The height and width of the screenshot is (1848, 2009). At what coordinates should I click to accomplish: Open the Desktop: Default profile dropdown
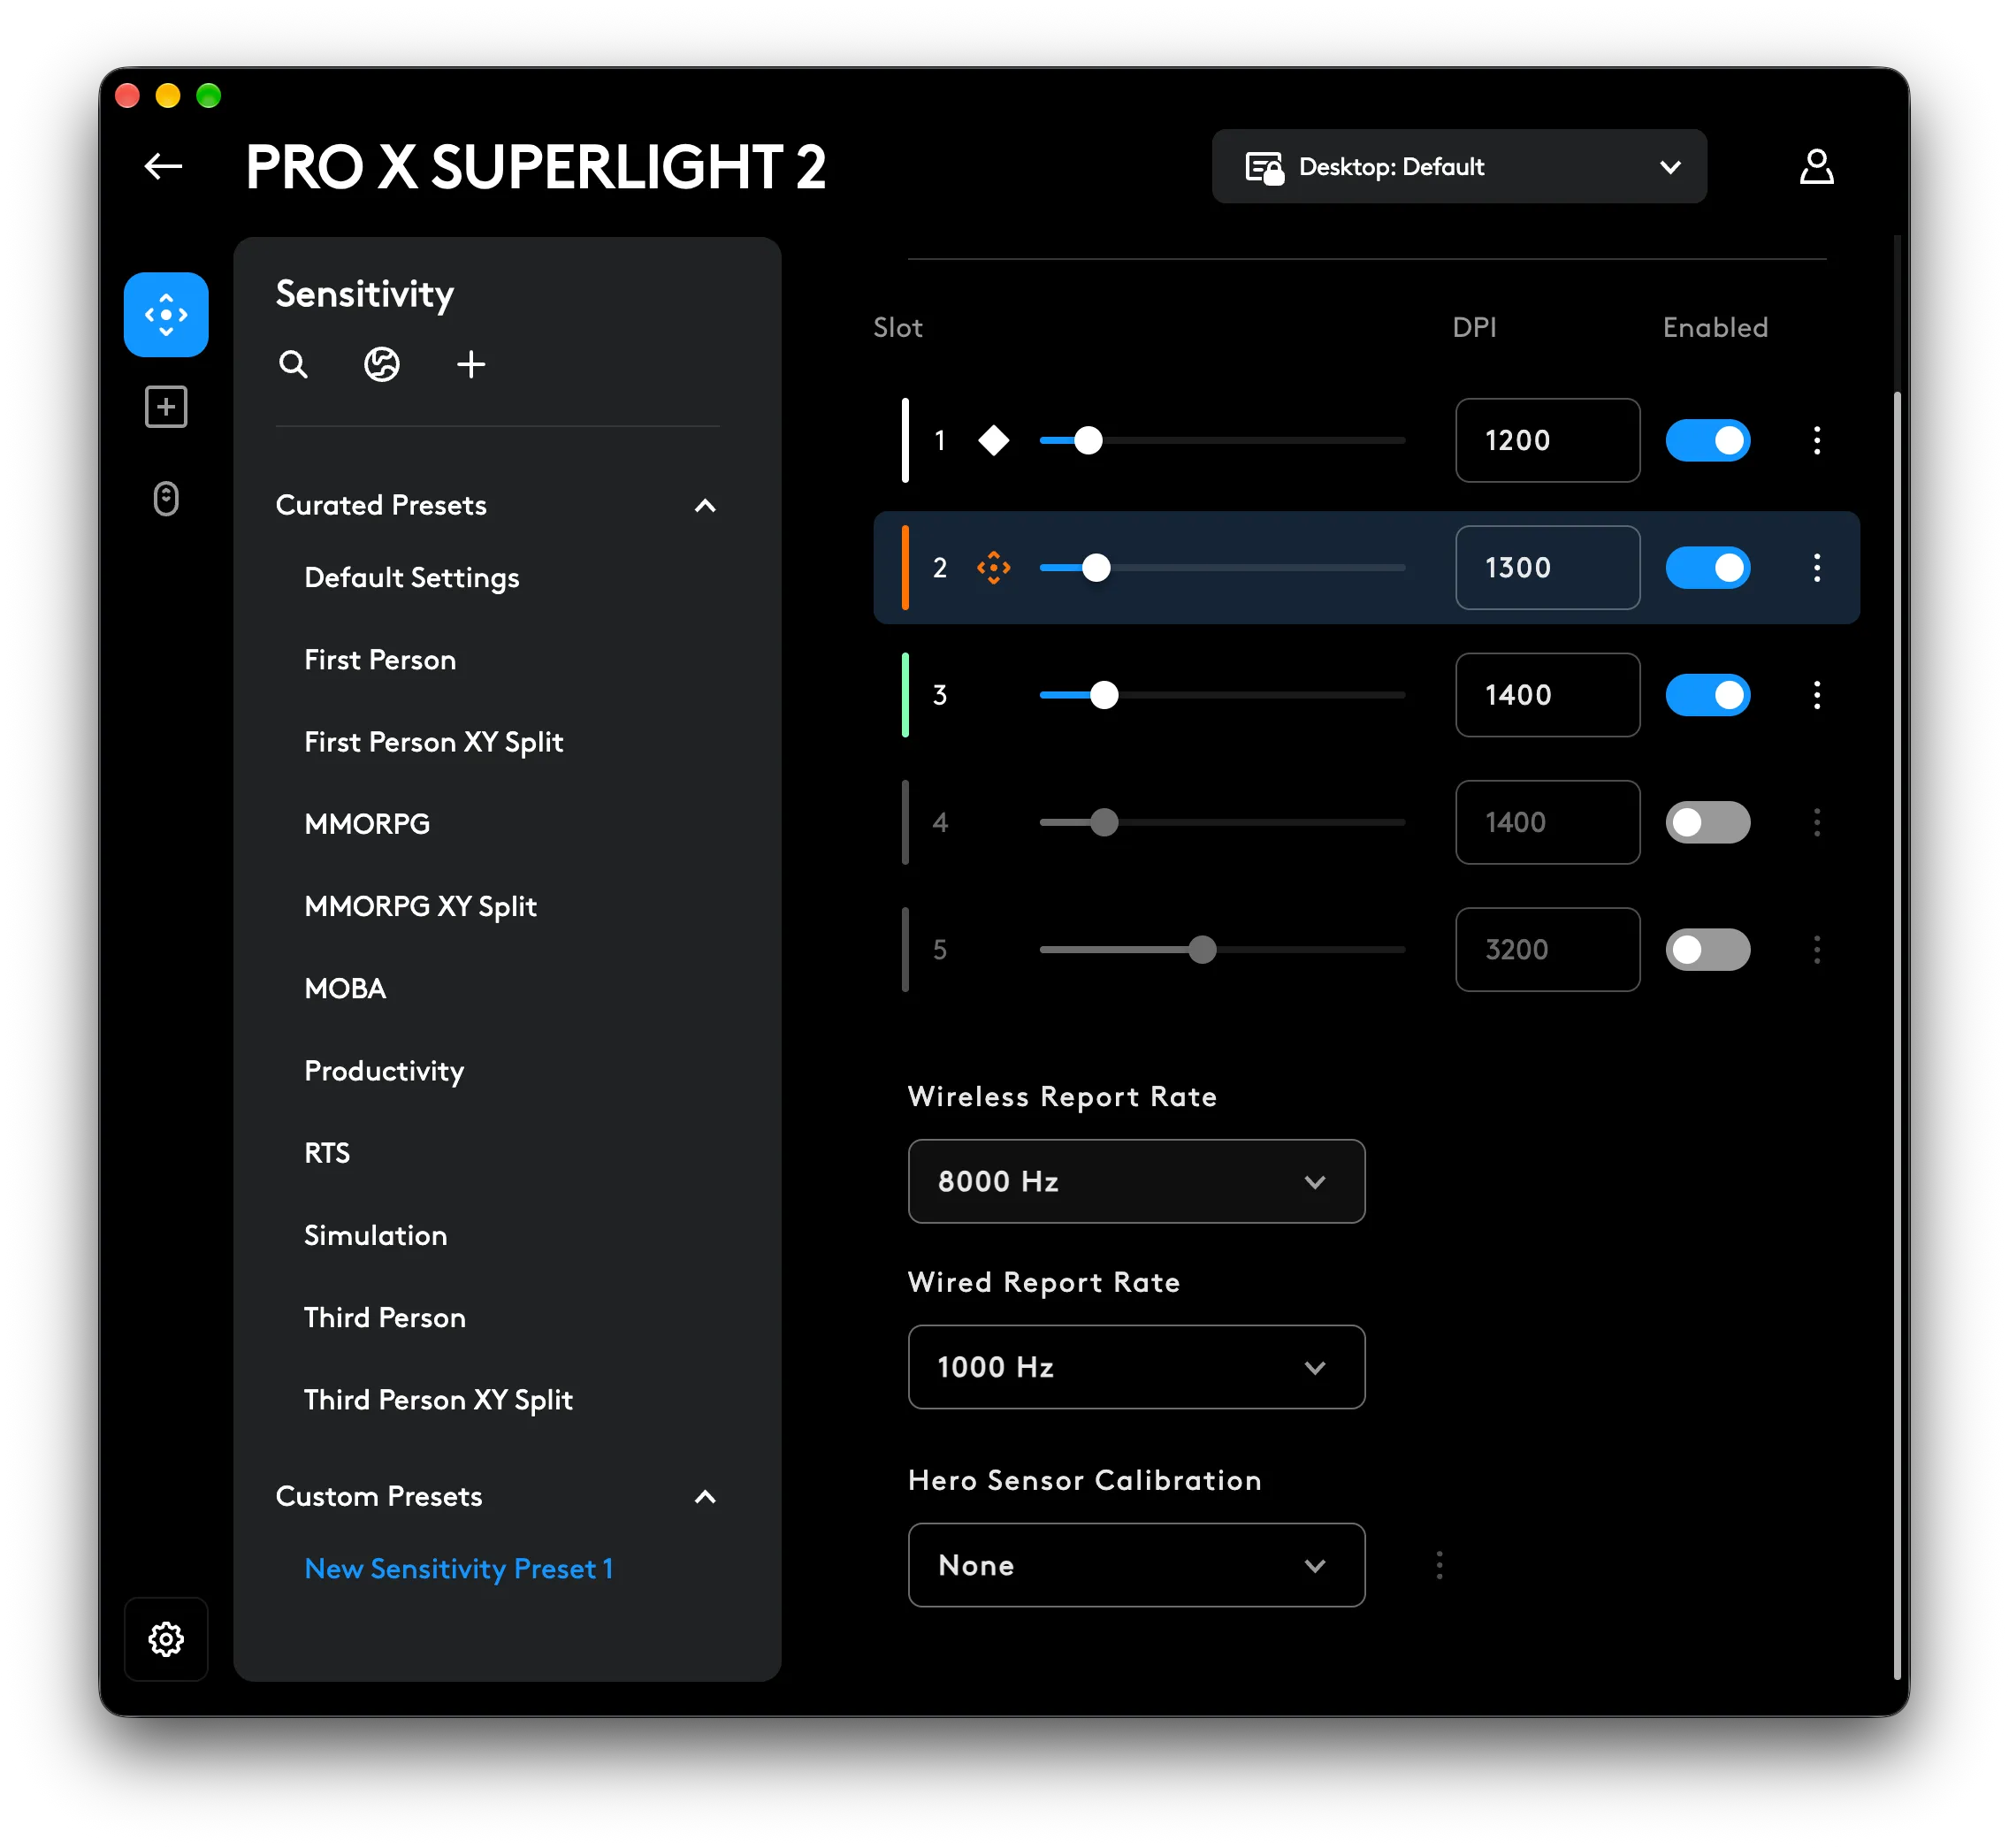[1458, 166]
